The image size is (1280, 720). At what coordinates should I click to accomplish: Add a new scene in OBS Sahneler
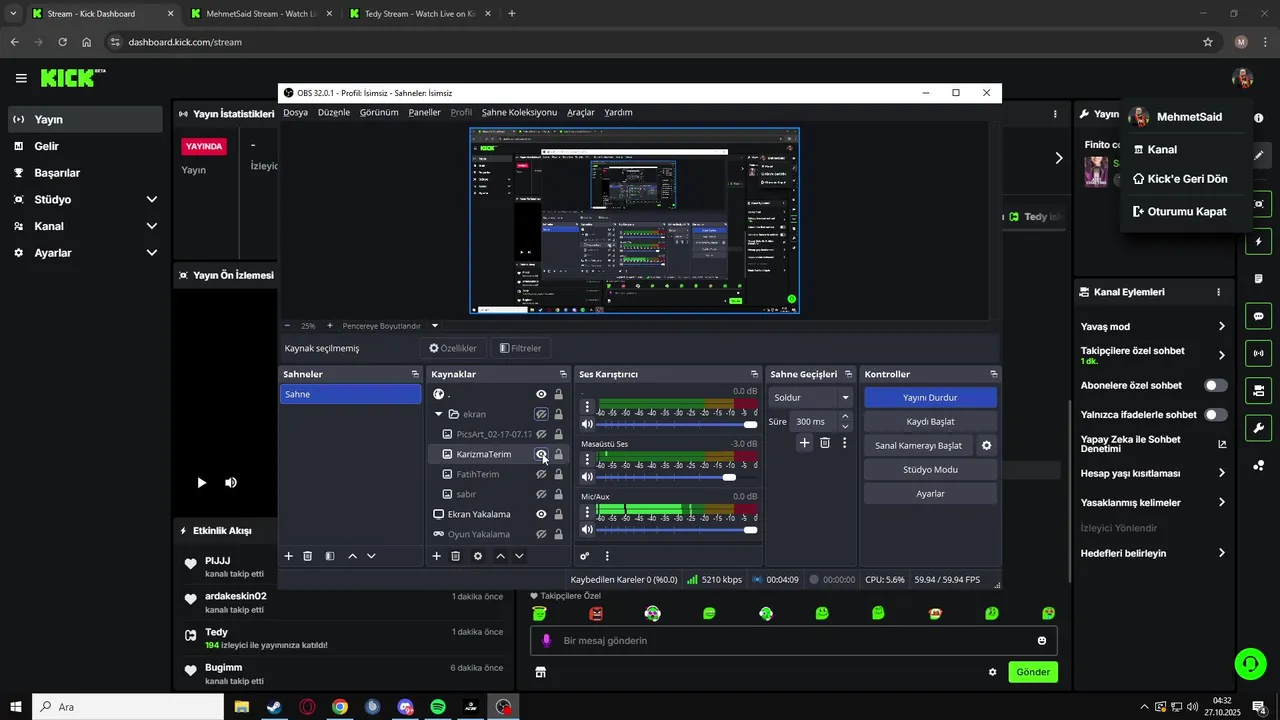288,556
